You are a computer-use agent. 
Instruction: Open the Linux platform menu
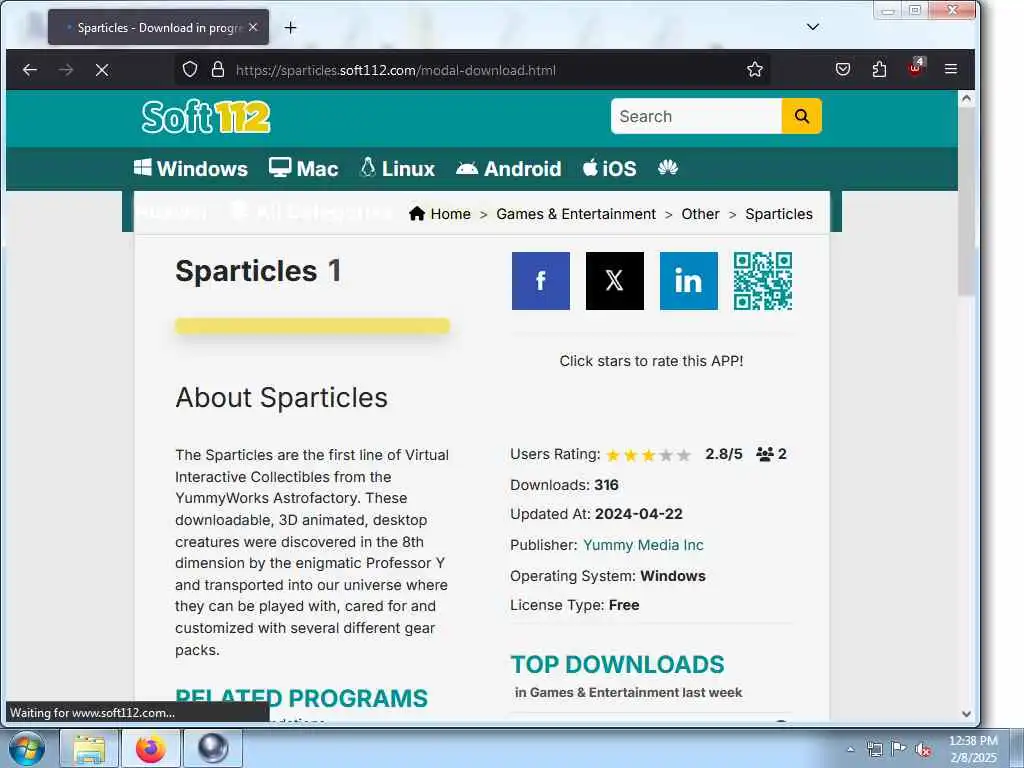point(397,168)
